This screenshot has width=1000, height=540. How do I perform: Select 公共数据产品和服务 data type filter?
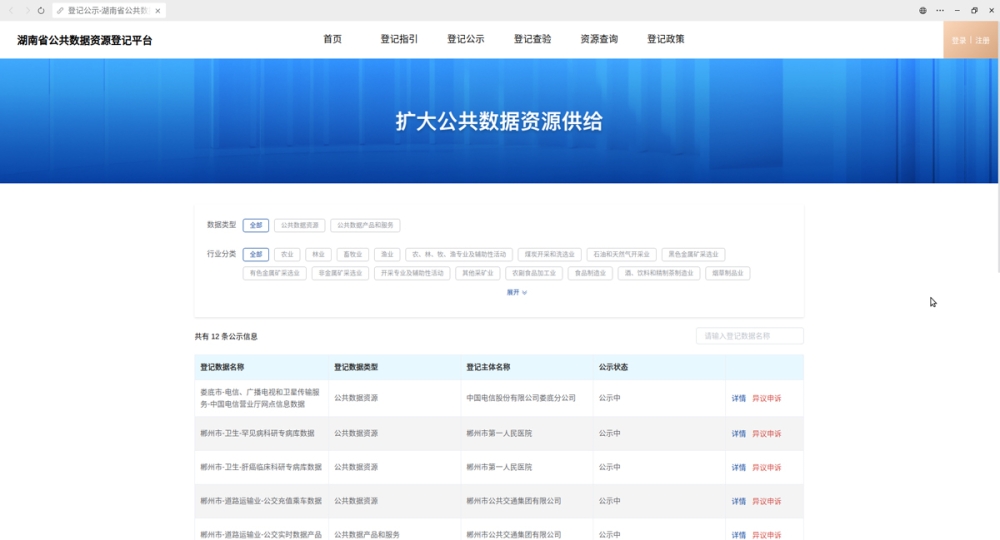pos(366,225)
